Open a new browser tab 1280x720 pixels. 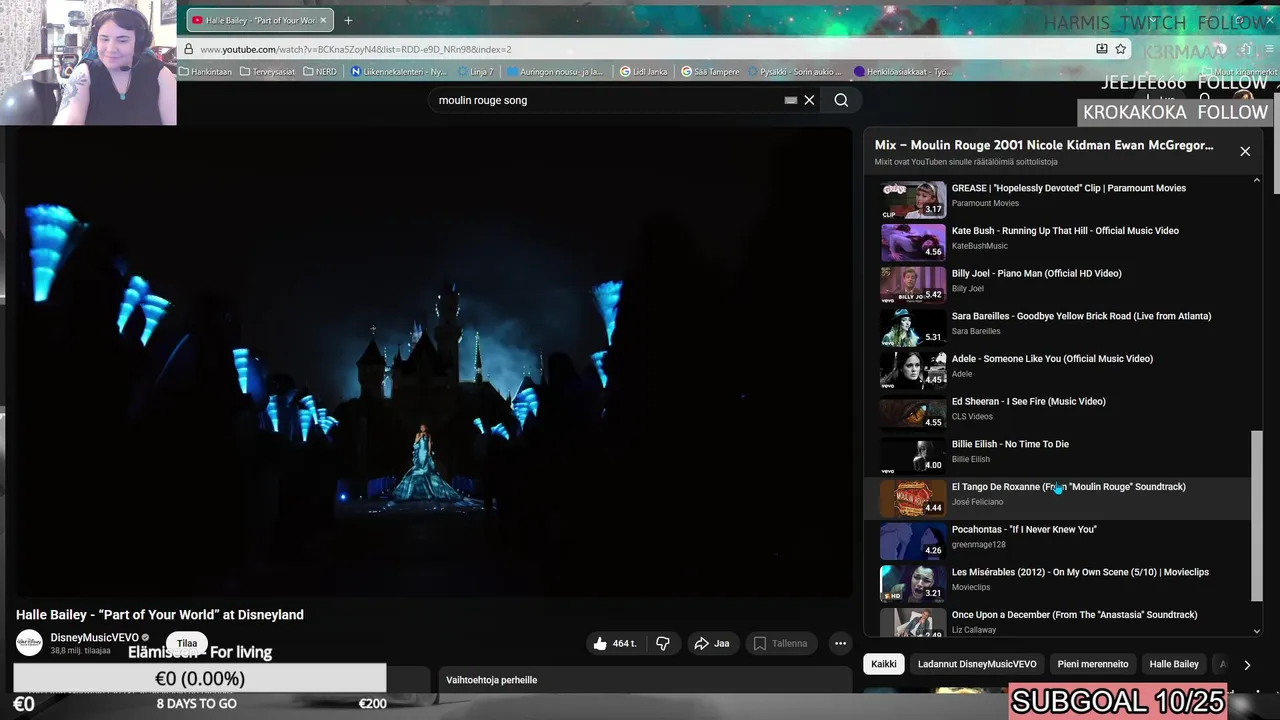click(x=348, y=20)
